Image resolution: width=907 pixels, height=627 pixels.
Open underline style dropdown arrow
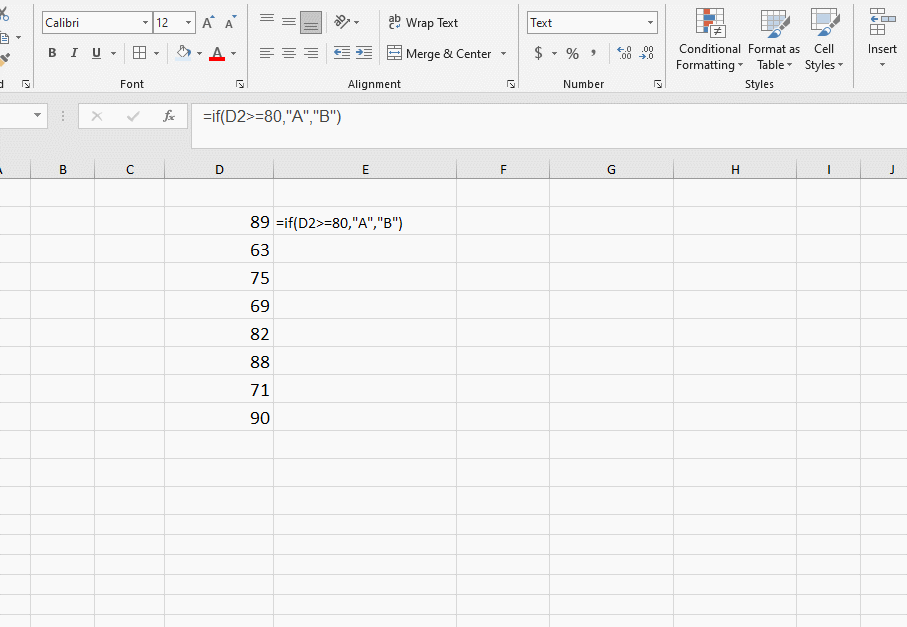click(x=113, y=53)
